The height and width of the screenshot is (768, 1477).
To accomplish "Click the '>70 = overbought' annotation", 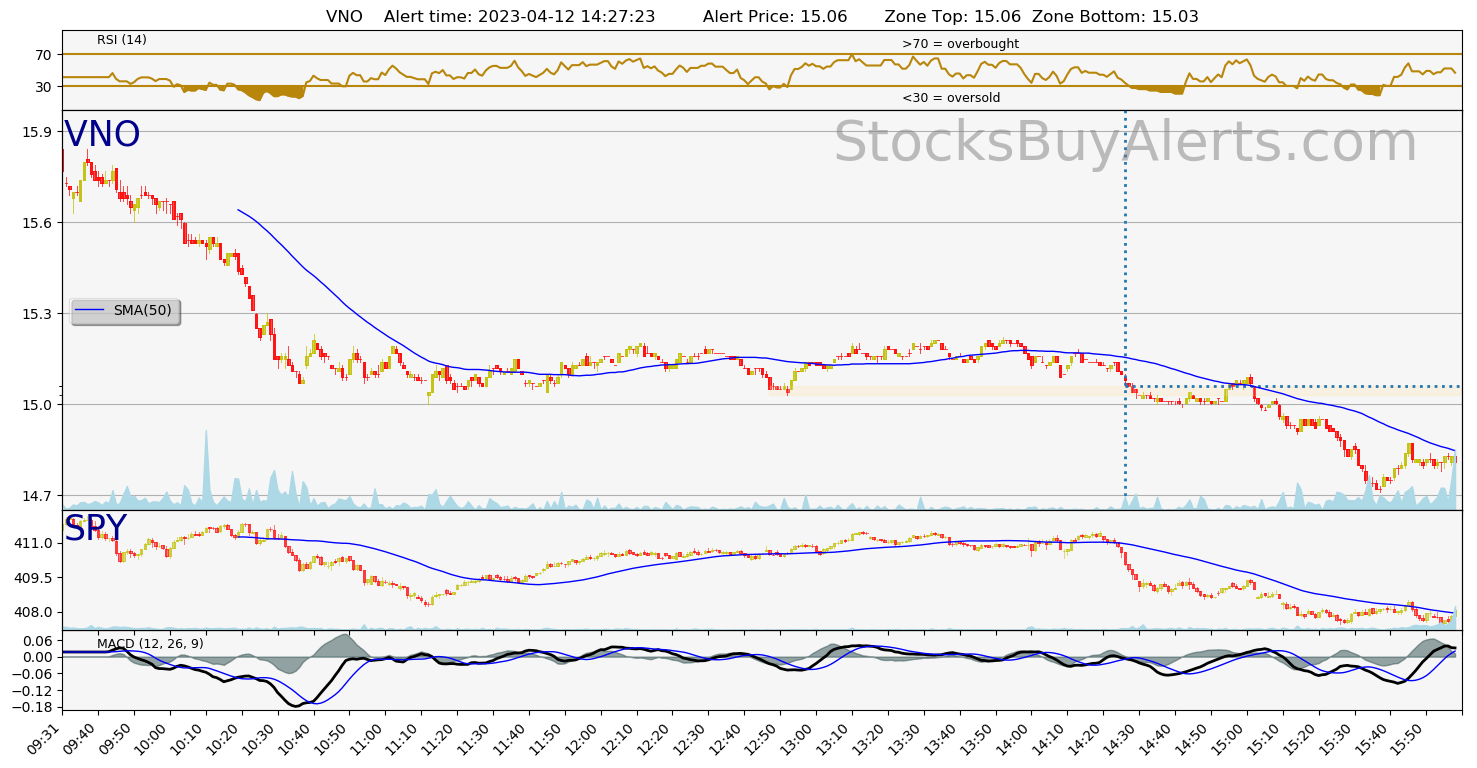I will click(x=960, y=44).
